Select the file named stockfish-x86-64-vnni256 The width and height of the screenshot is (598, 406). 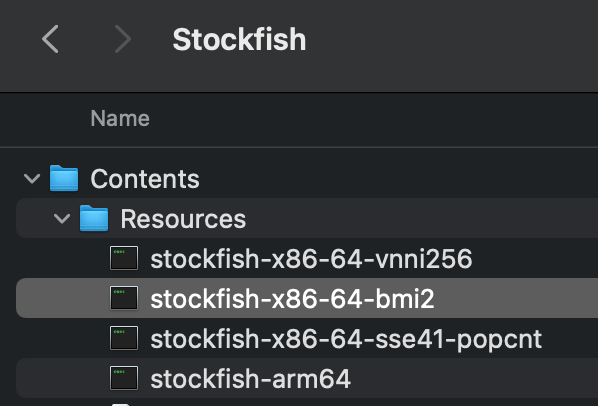[x=311, y=259]
